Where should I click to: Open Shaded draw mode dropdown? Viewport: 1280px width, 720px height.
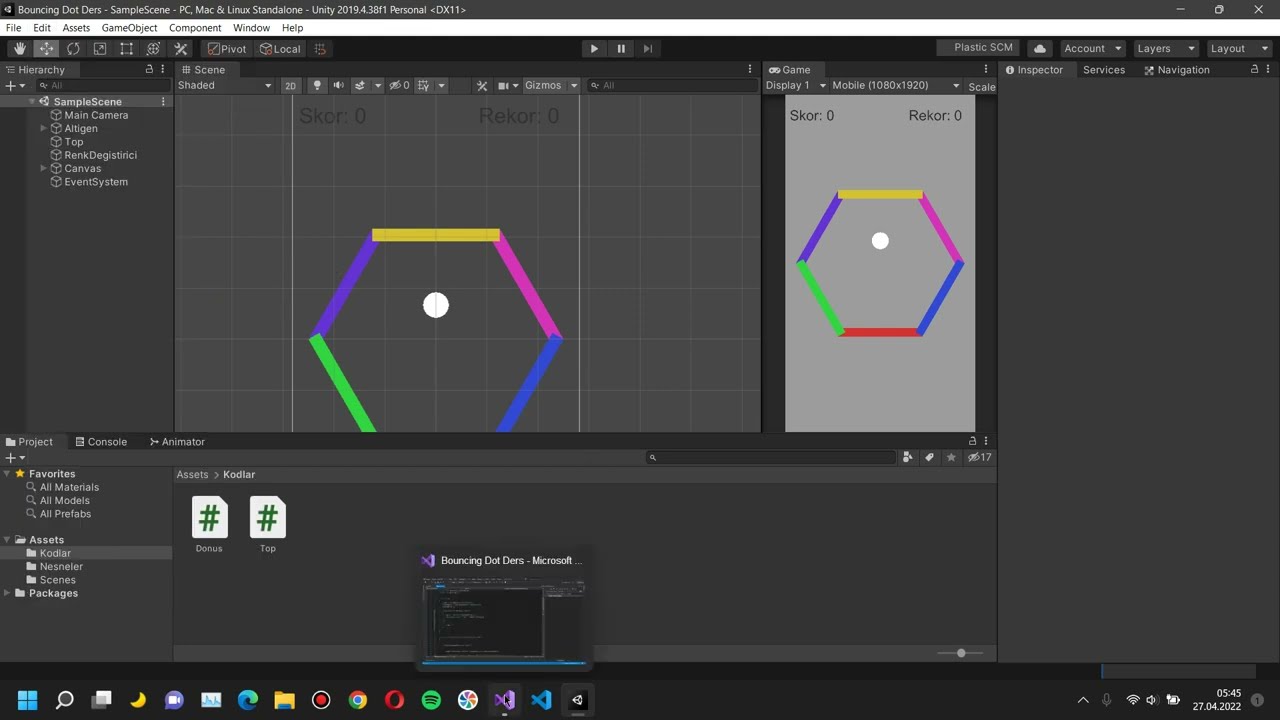[x=224, y=85]
